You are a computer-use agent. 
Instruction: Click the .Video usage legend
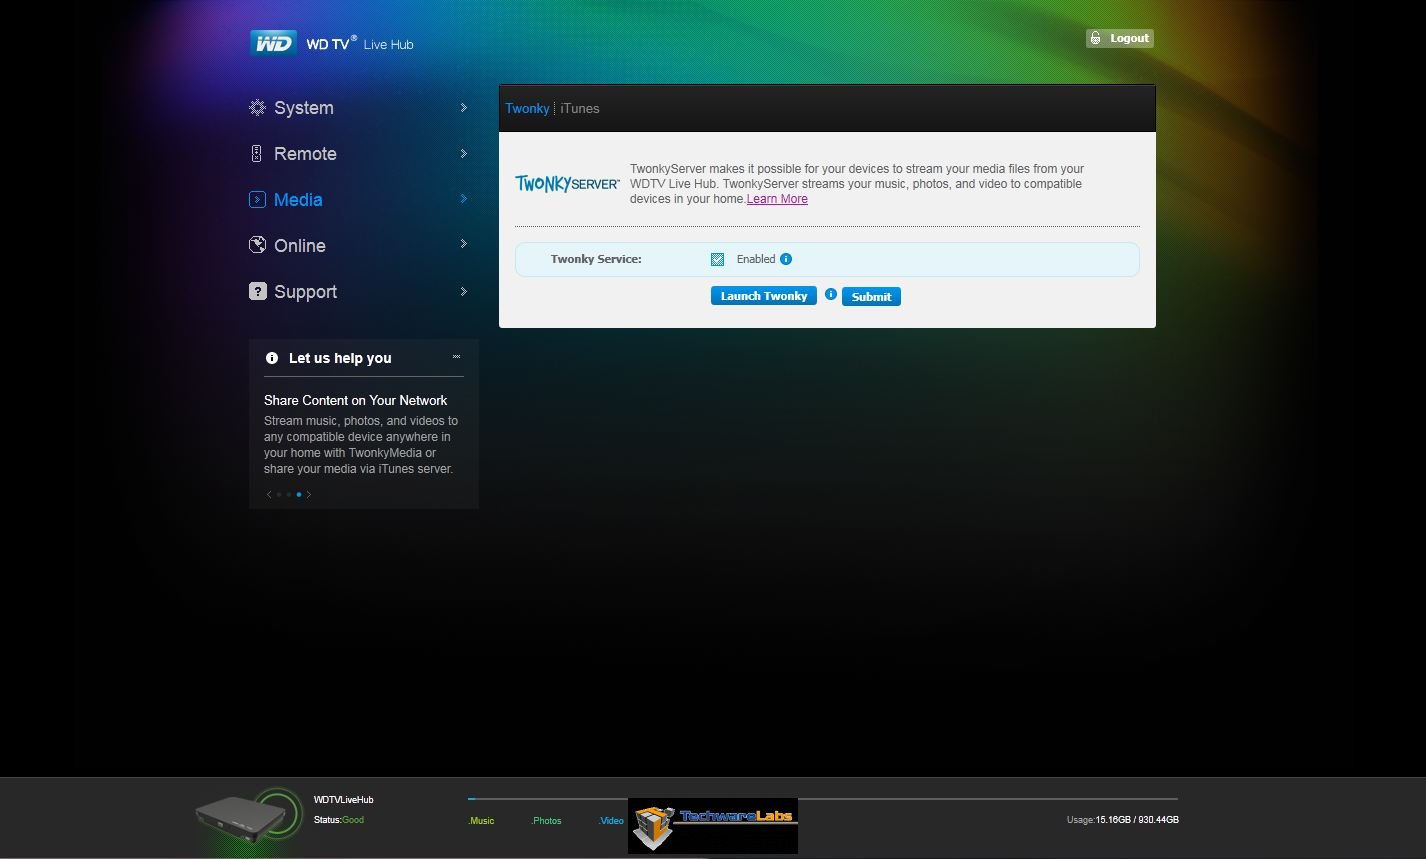pyautogui.click(x=611, y=821)
